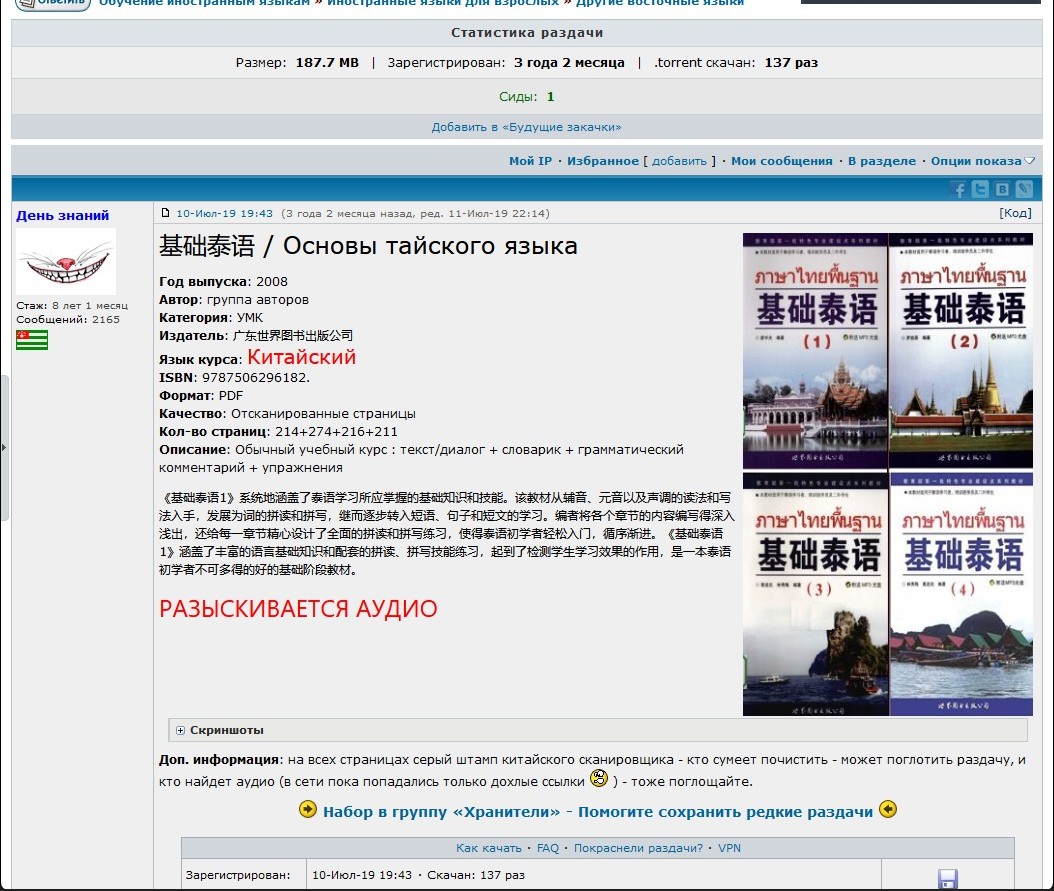The image size is (1054, 891).
Task: Click the Скачан: 137 раз table cell
Action: tap(476, 875)
